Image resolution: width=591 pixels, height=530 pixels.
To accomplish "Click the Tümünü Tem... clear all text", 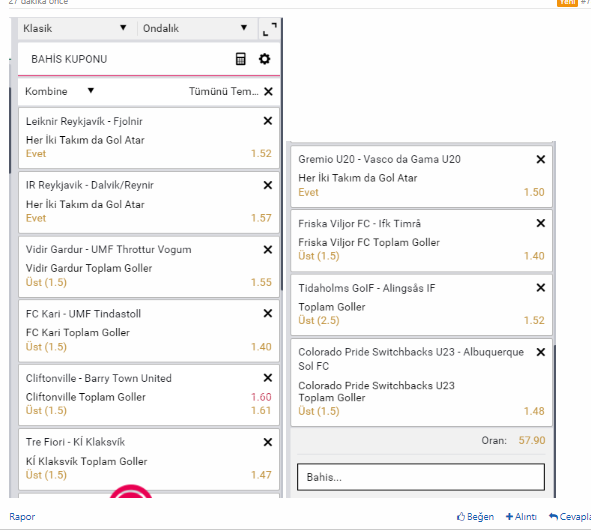I will point(224,91).
